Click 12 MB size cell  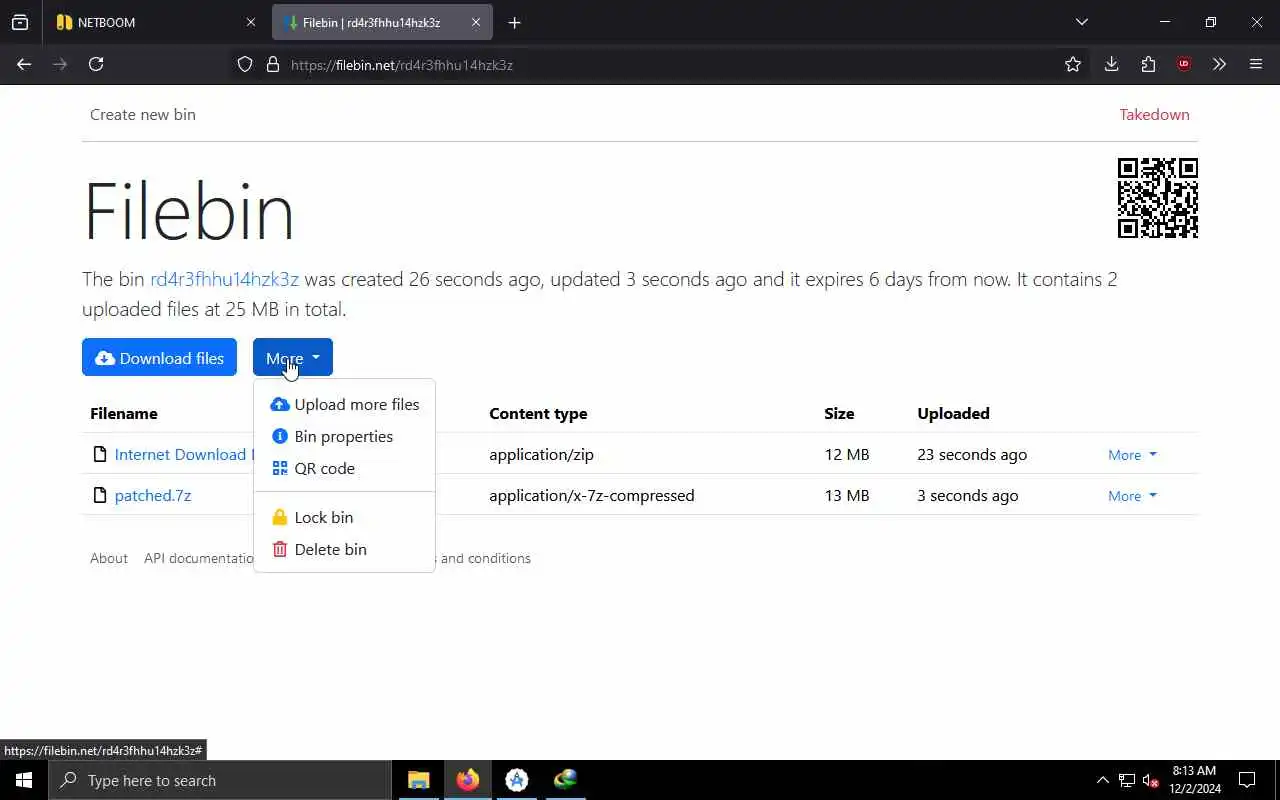[846, 454]
